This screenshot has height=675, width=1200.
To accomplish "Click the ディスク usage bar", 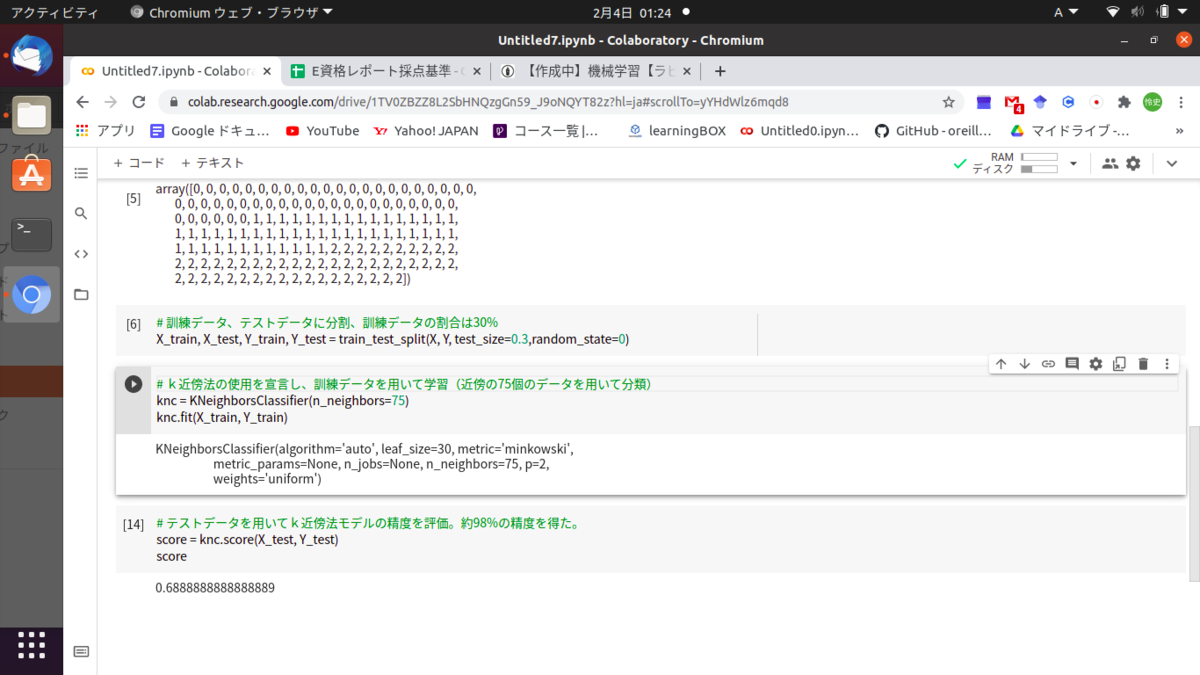I will pos(1040,169).
